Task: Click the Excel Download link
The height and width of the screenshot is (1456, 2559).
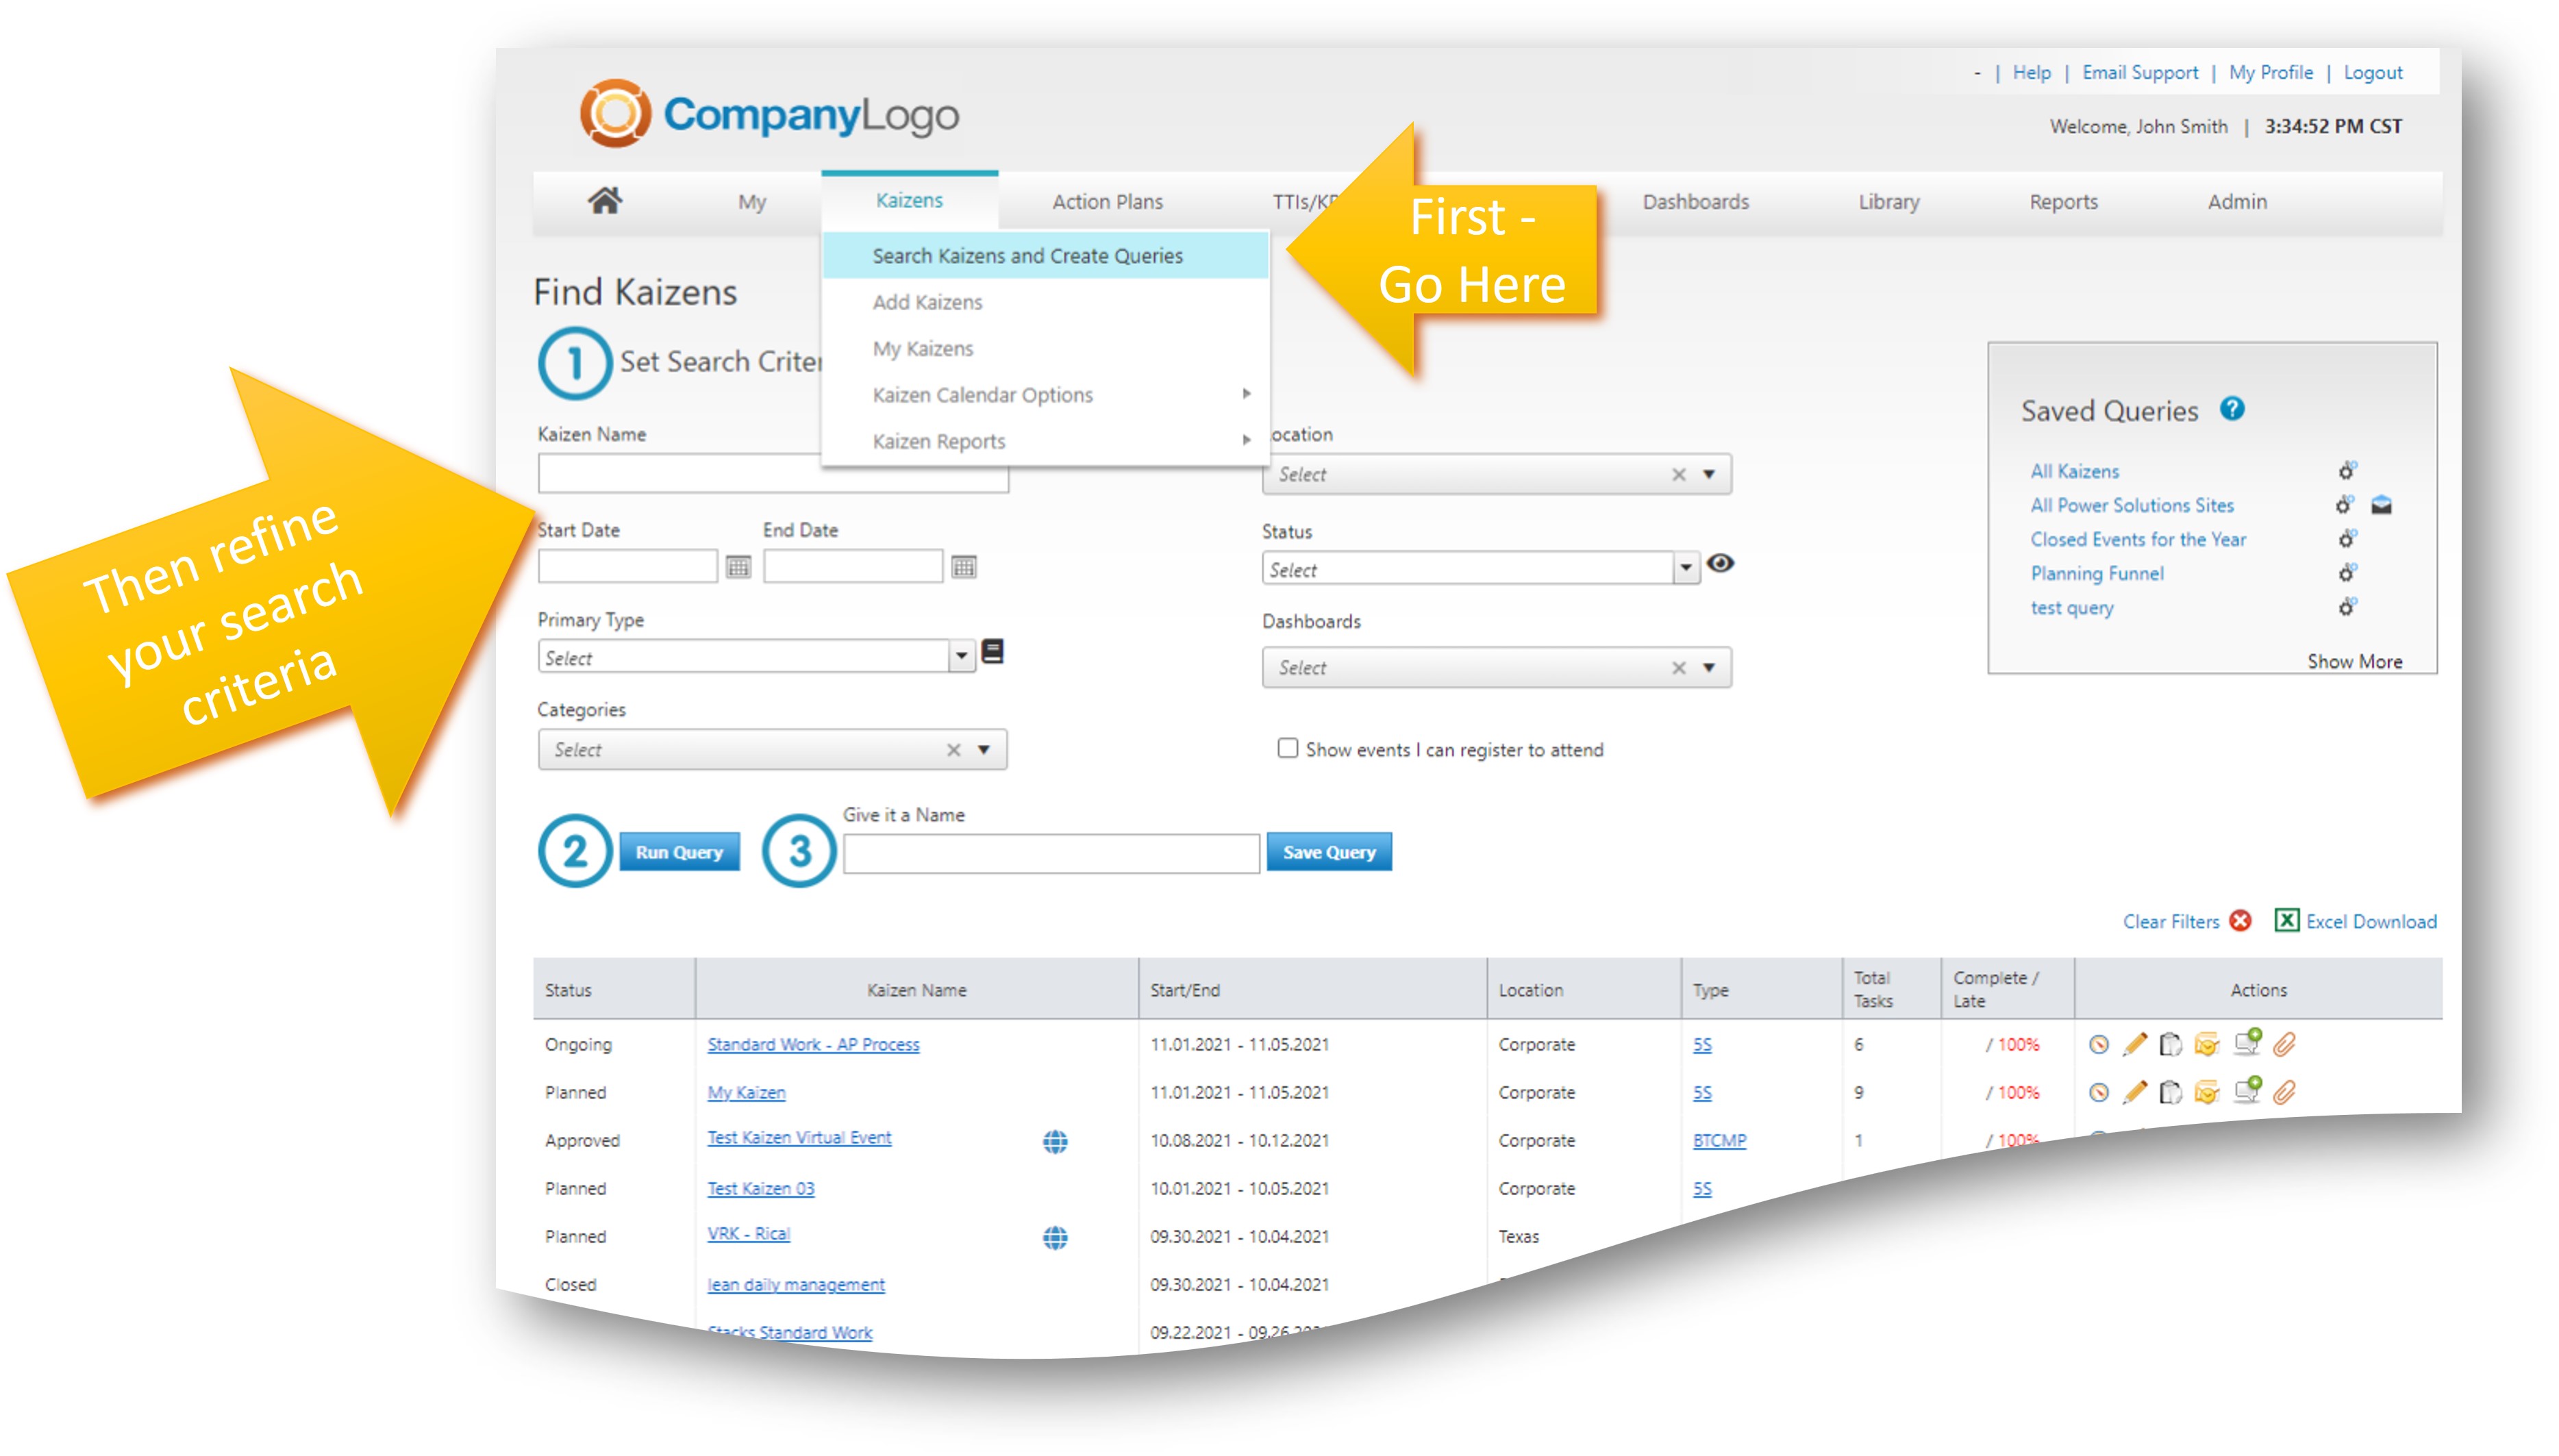Action: (x=2370, y=921)
